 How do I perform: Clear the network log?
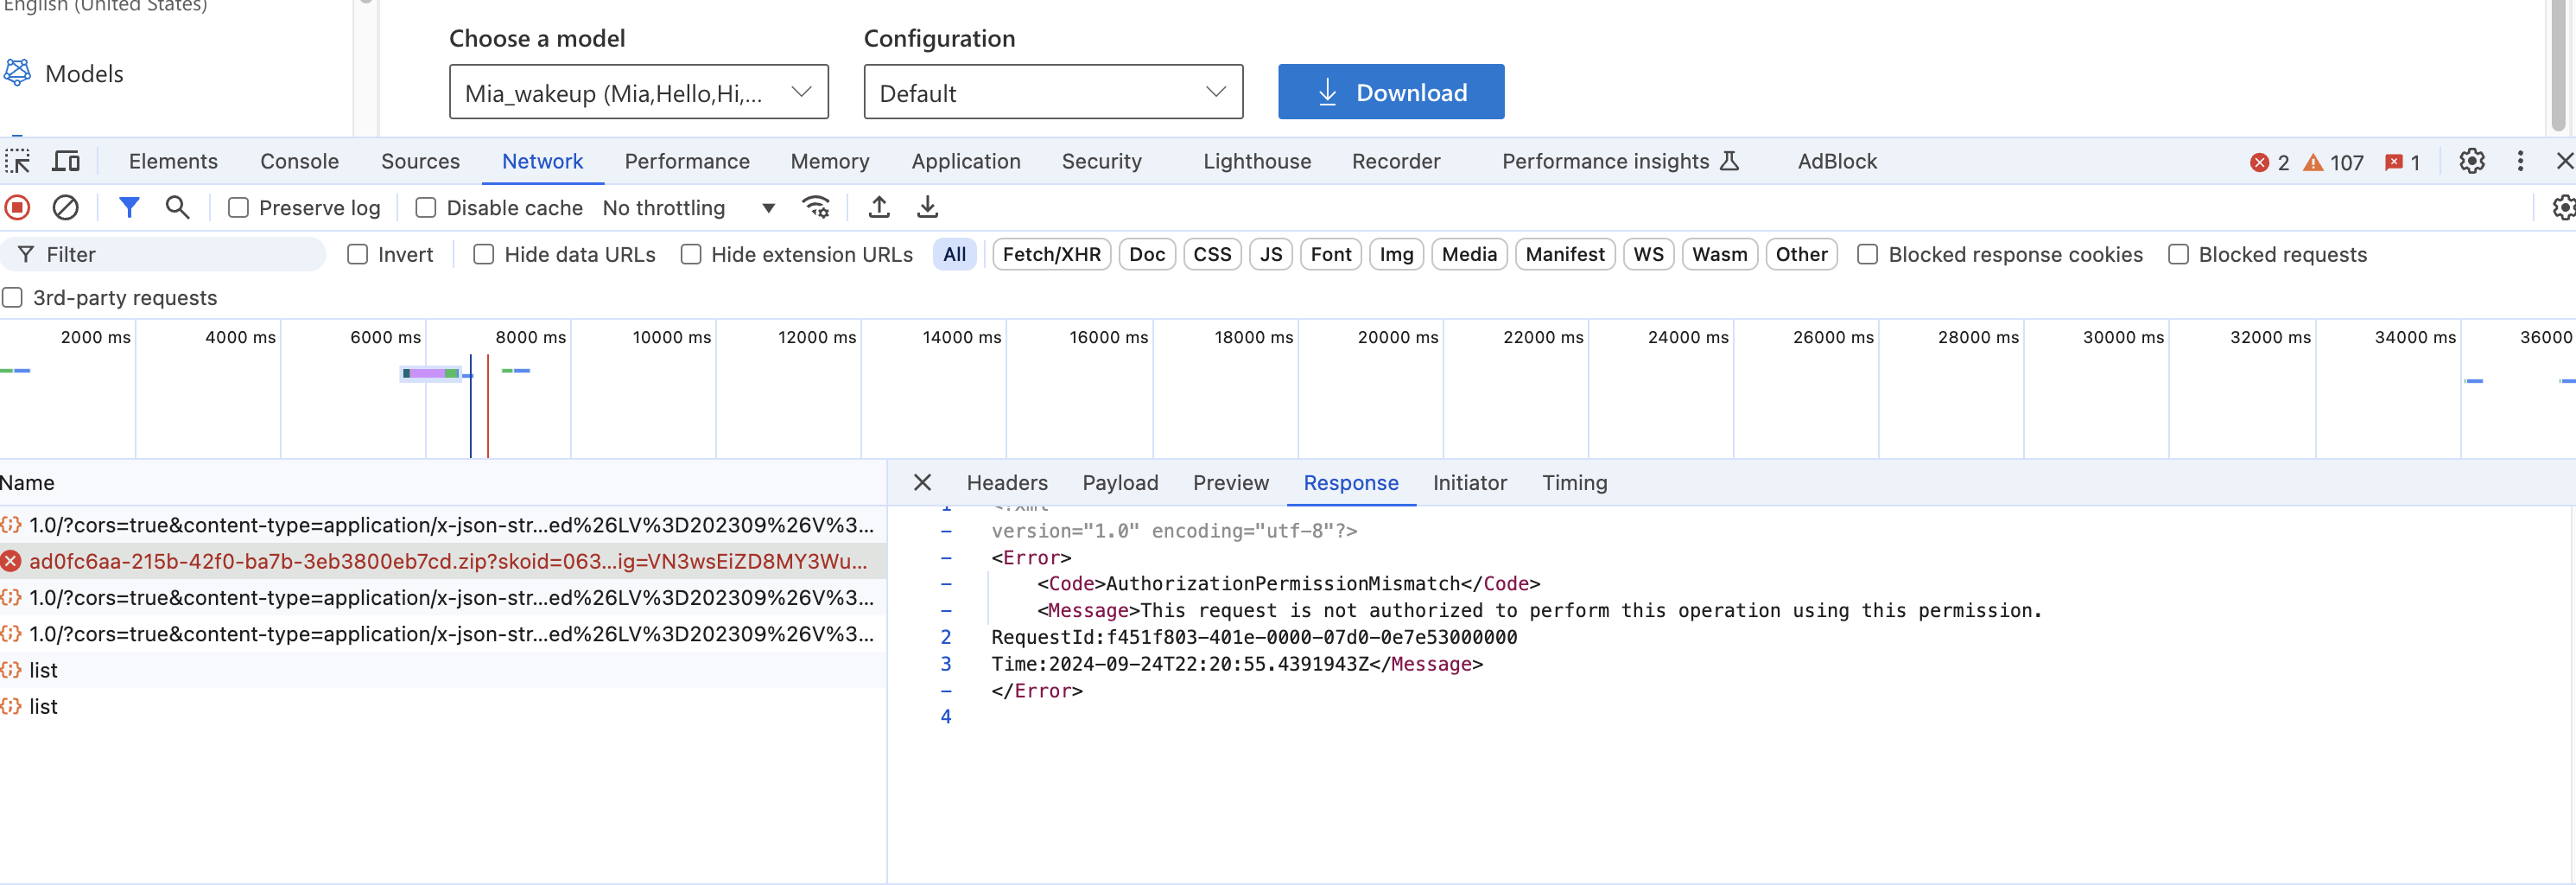[66, 207]
